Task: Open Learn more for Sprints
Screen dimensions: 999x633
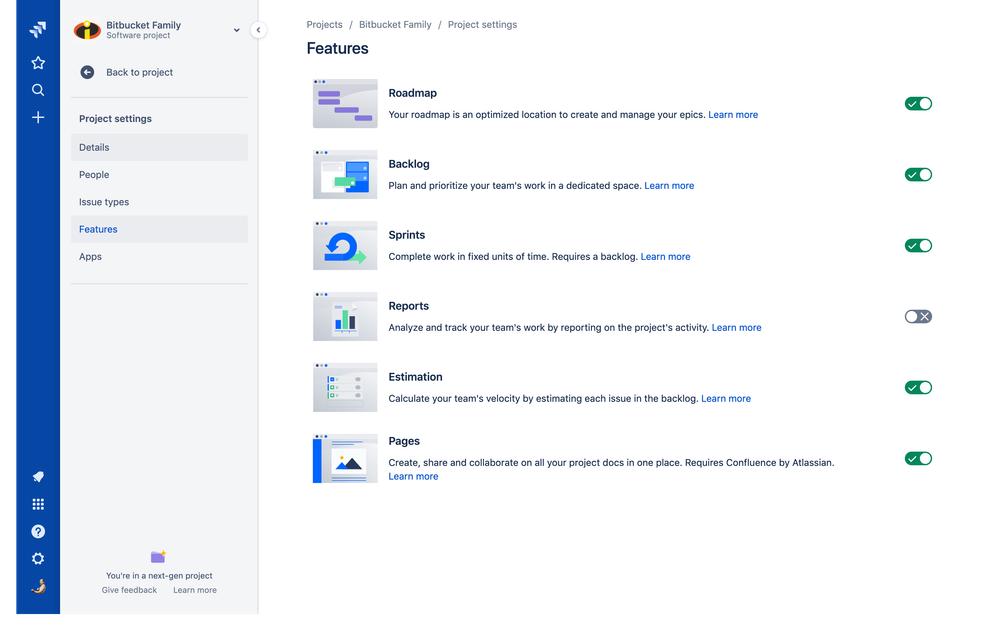Action: click(x=665, y=256)
